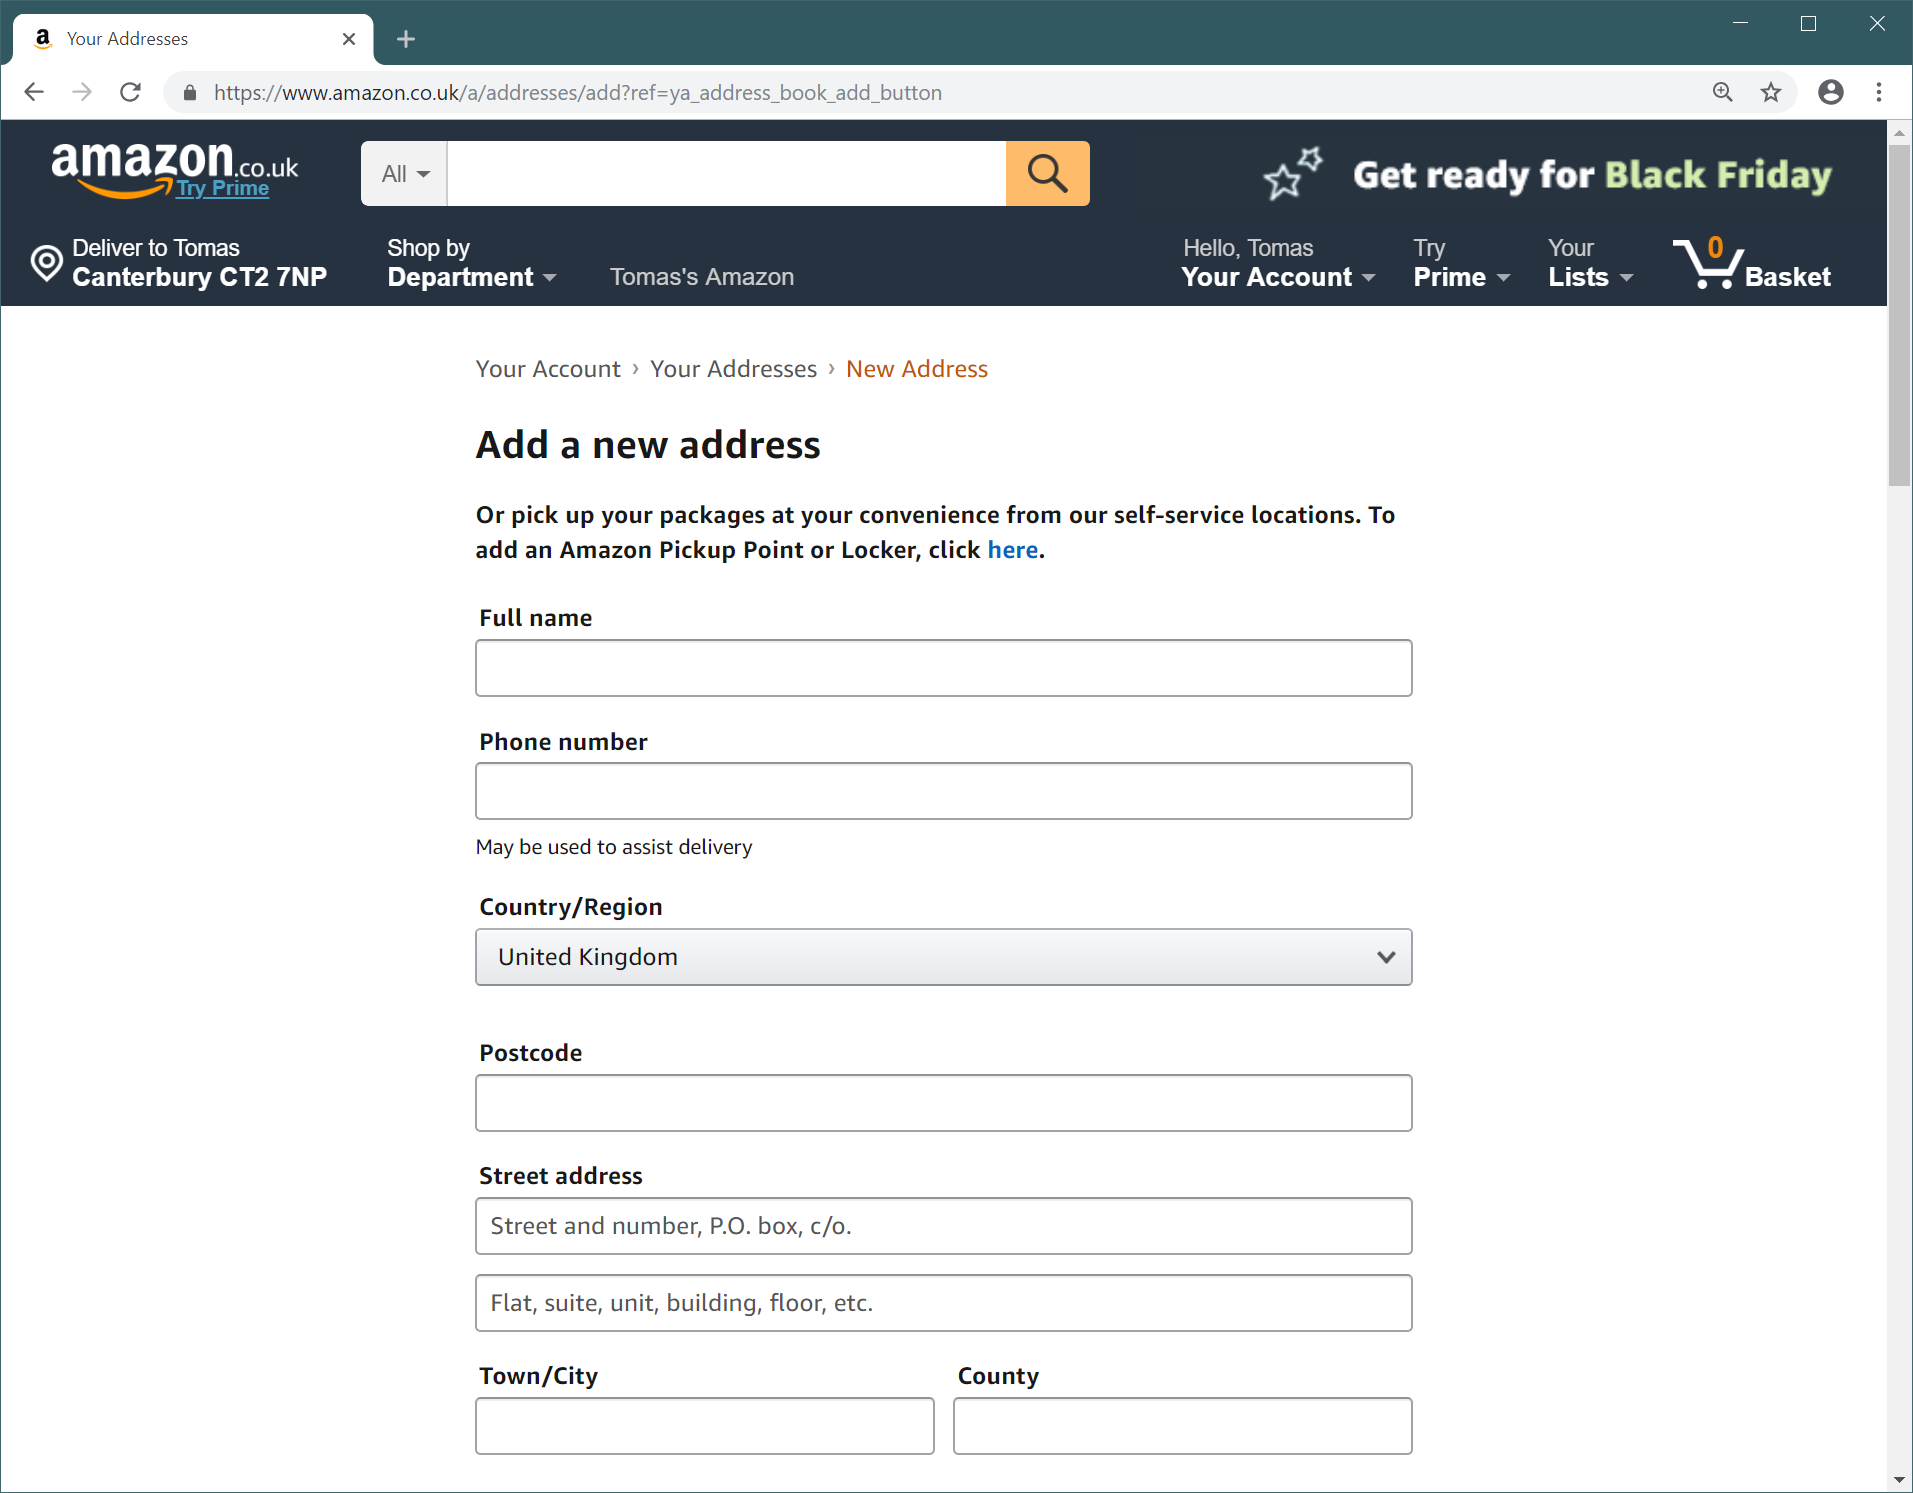Open the zoom magnifier in address bar

point(1722,92)
